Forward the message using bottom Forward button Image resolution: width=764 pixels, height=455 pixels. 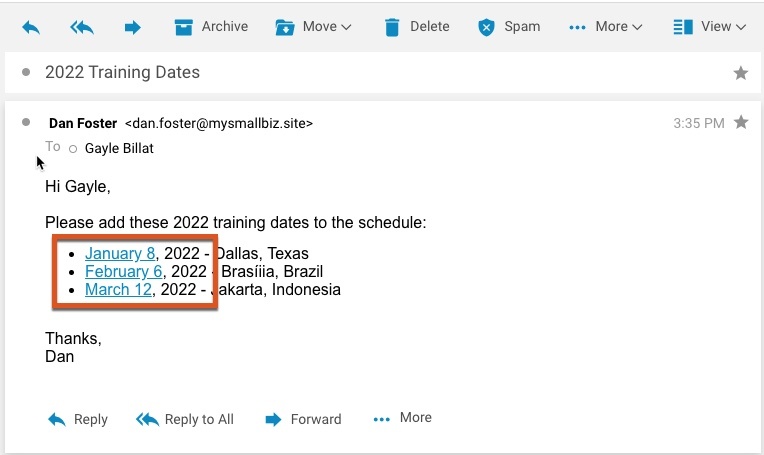click(x=303, y=419)
